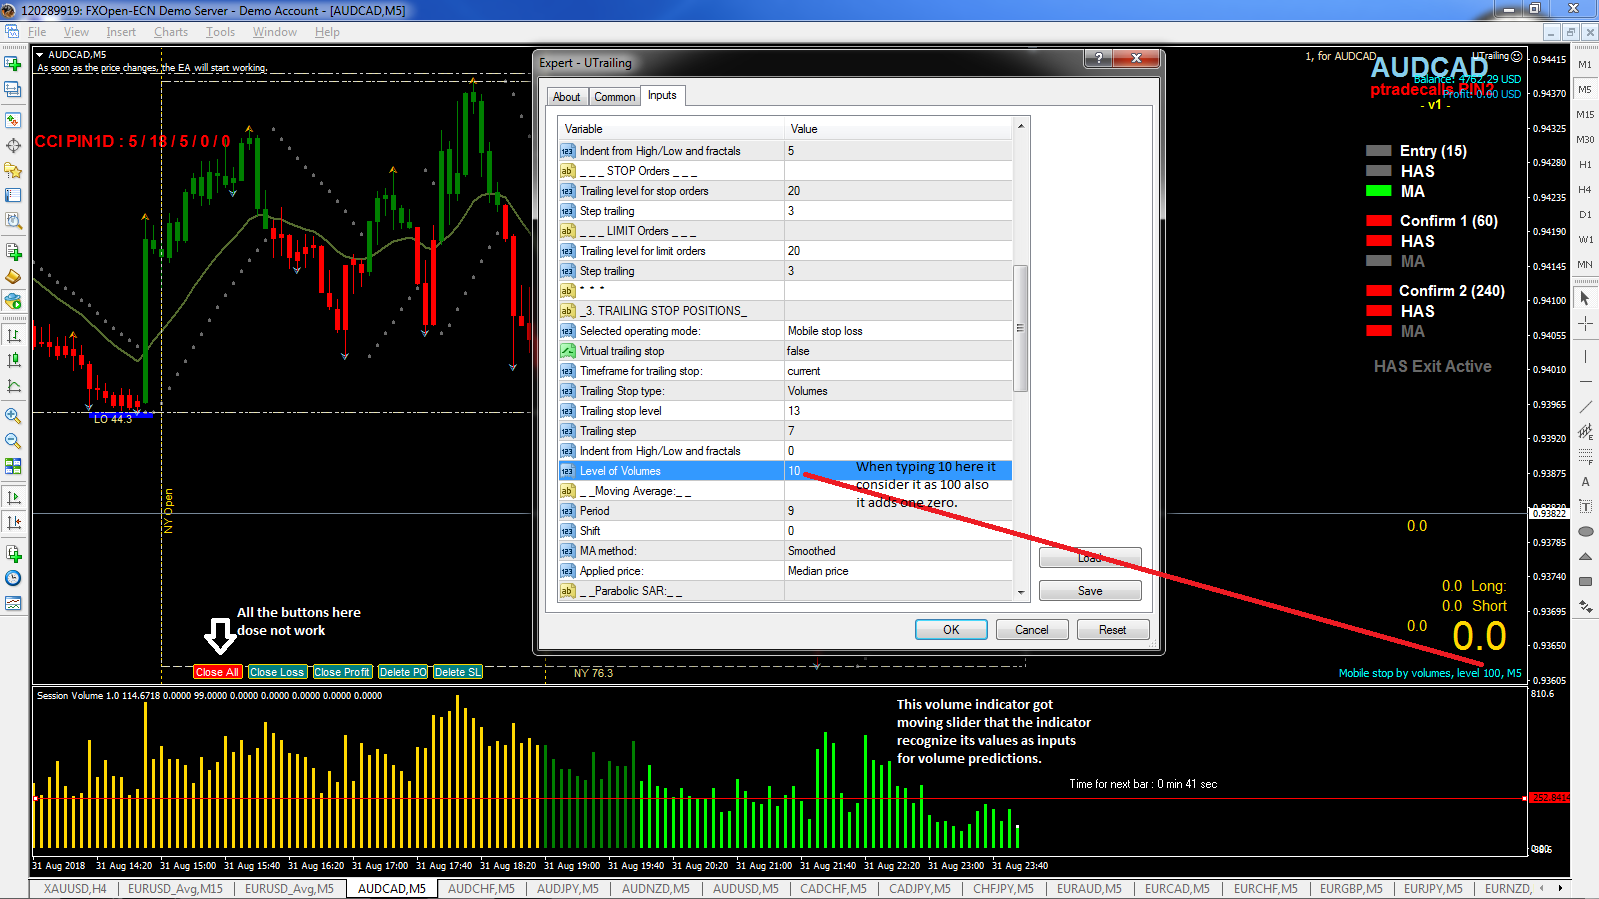
Task: Save the expert inputs to file
Action: 1090,591
